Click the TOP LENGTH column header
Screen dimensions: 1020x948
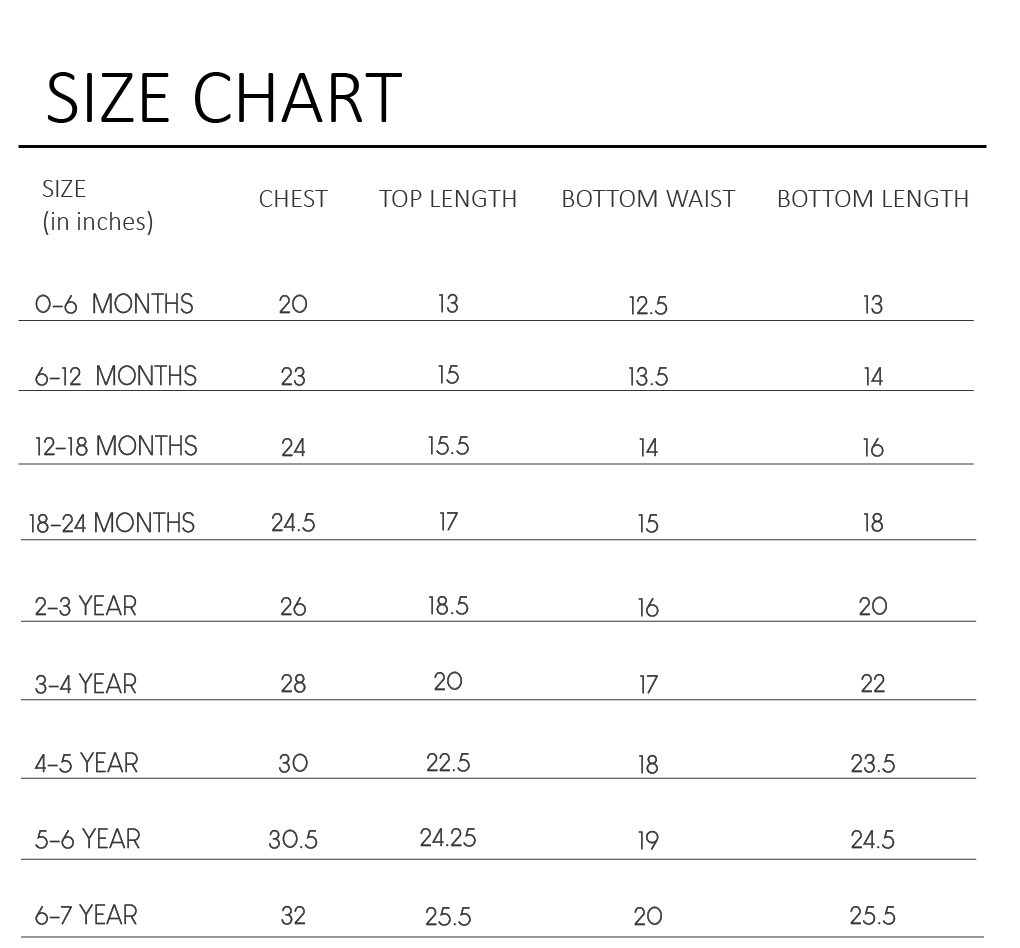tap(448, 199)
